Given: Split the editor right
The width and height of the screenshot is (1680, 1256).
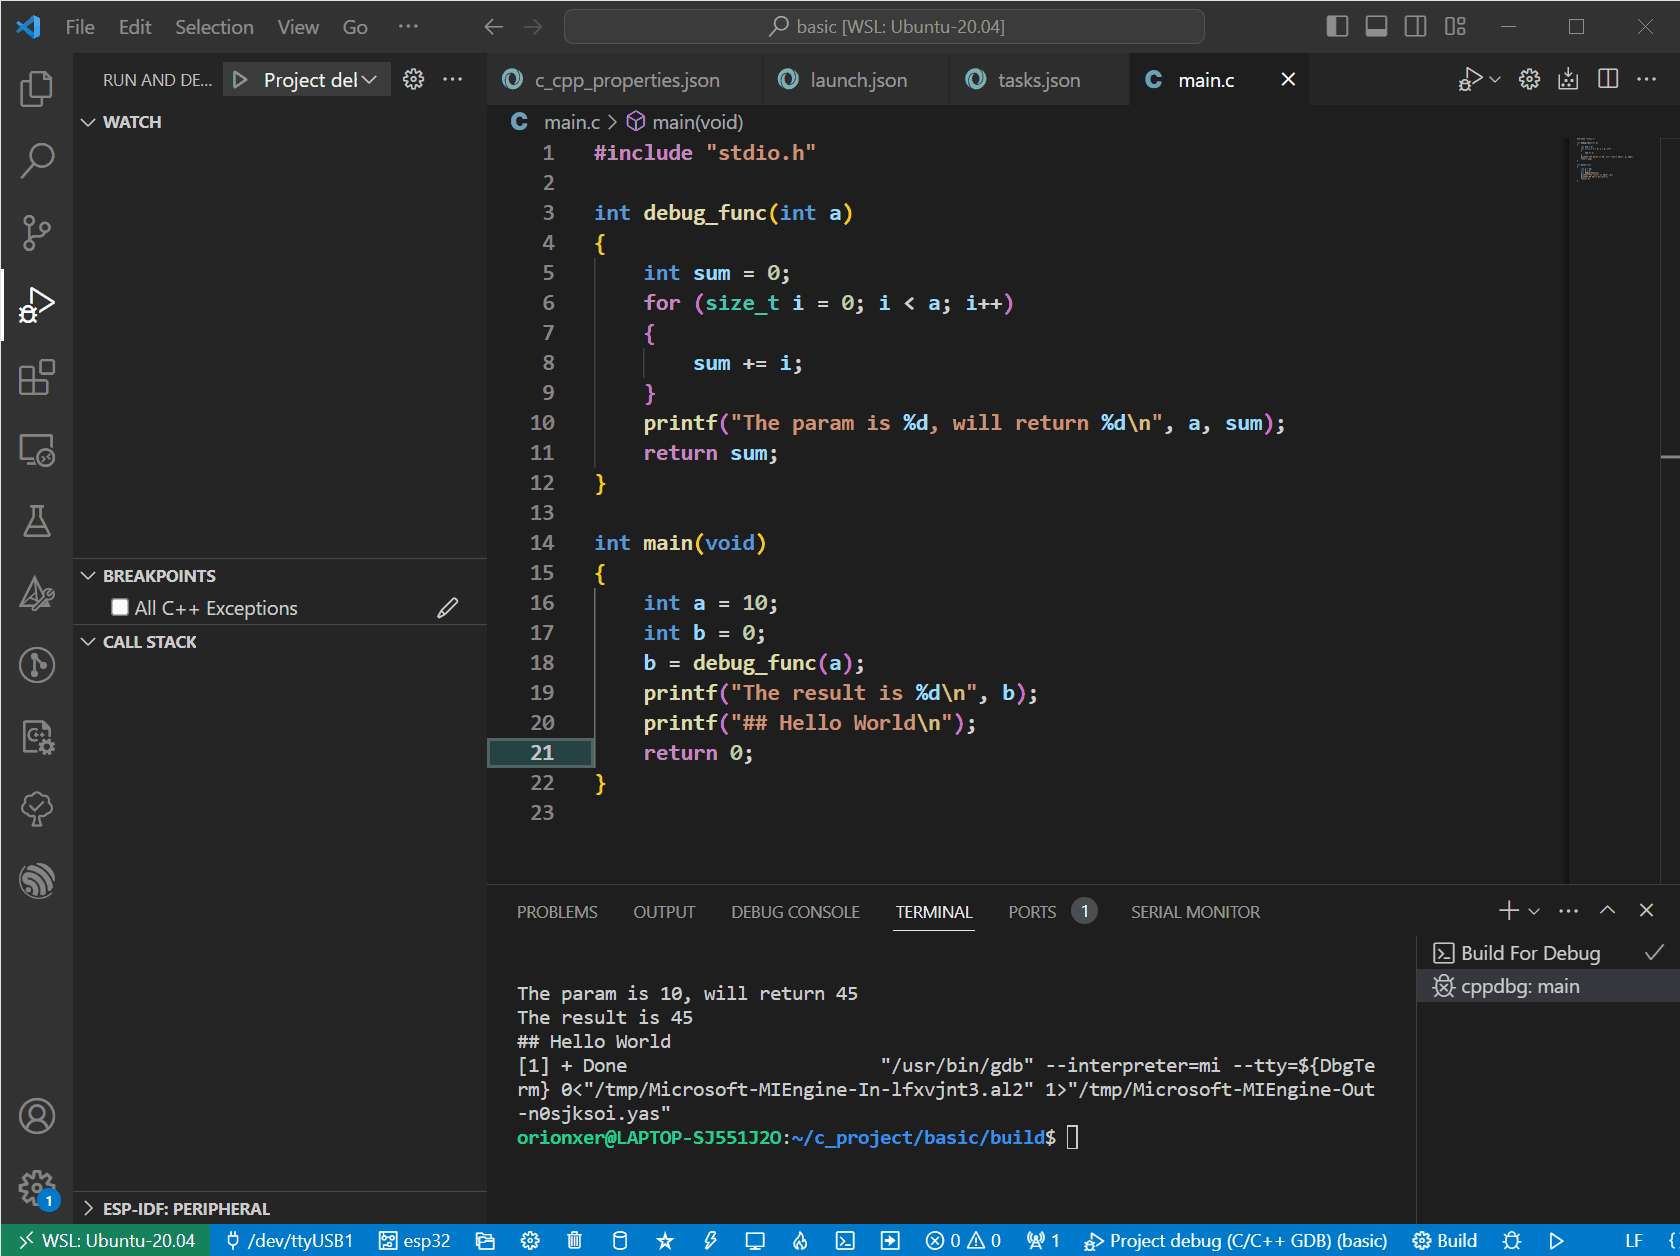Looking at the screenshot, I should (1608, 79).
